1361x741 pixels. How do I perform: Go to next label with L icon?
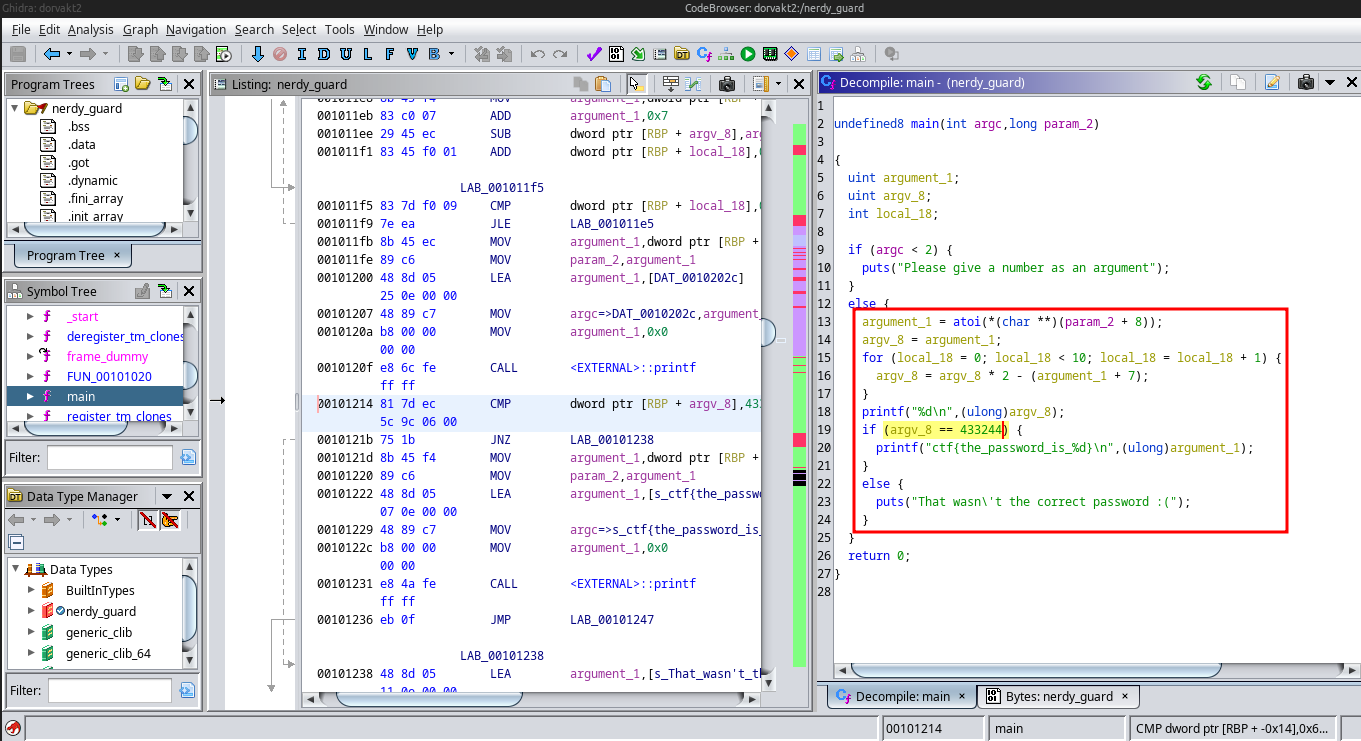pyautogui.click(x=369, y=54)
